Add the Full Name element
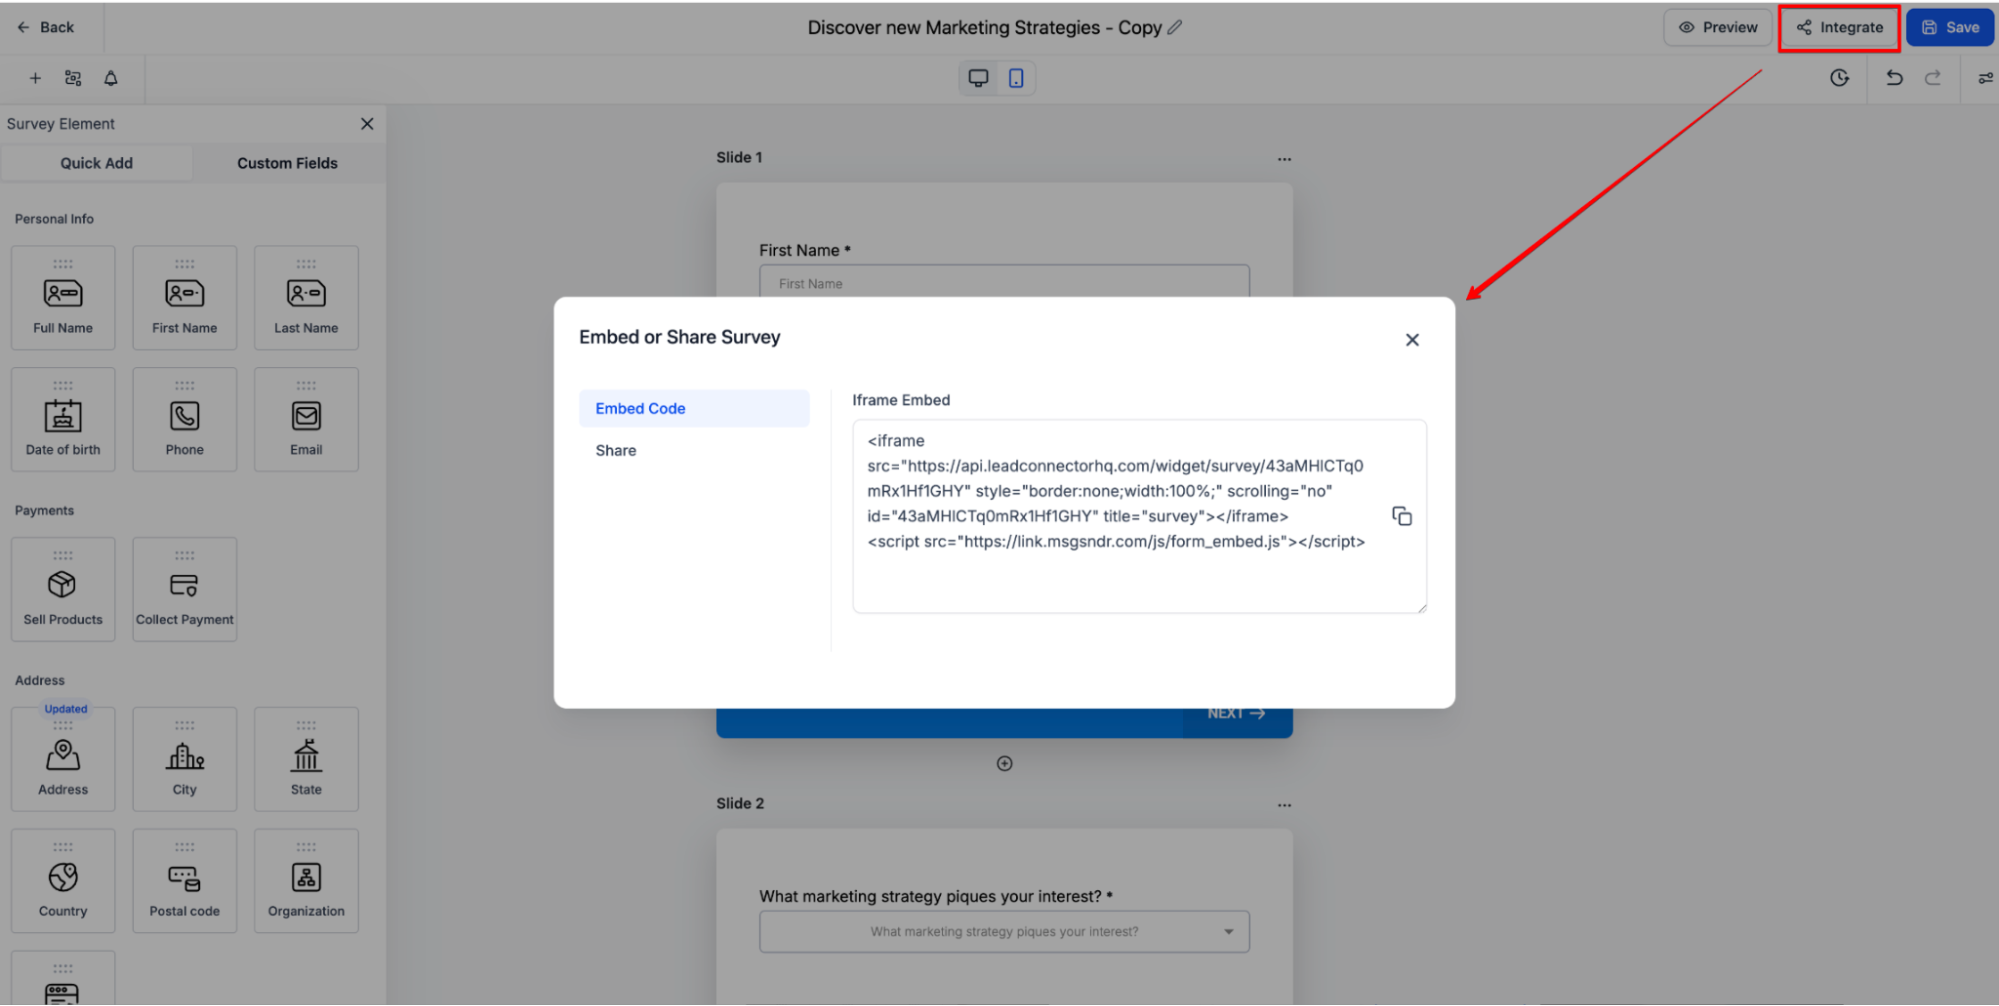The height and width of the screenshot is (1006, 1999). click(x=63, y=298)
